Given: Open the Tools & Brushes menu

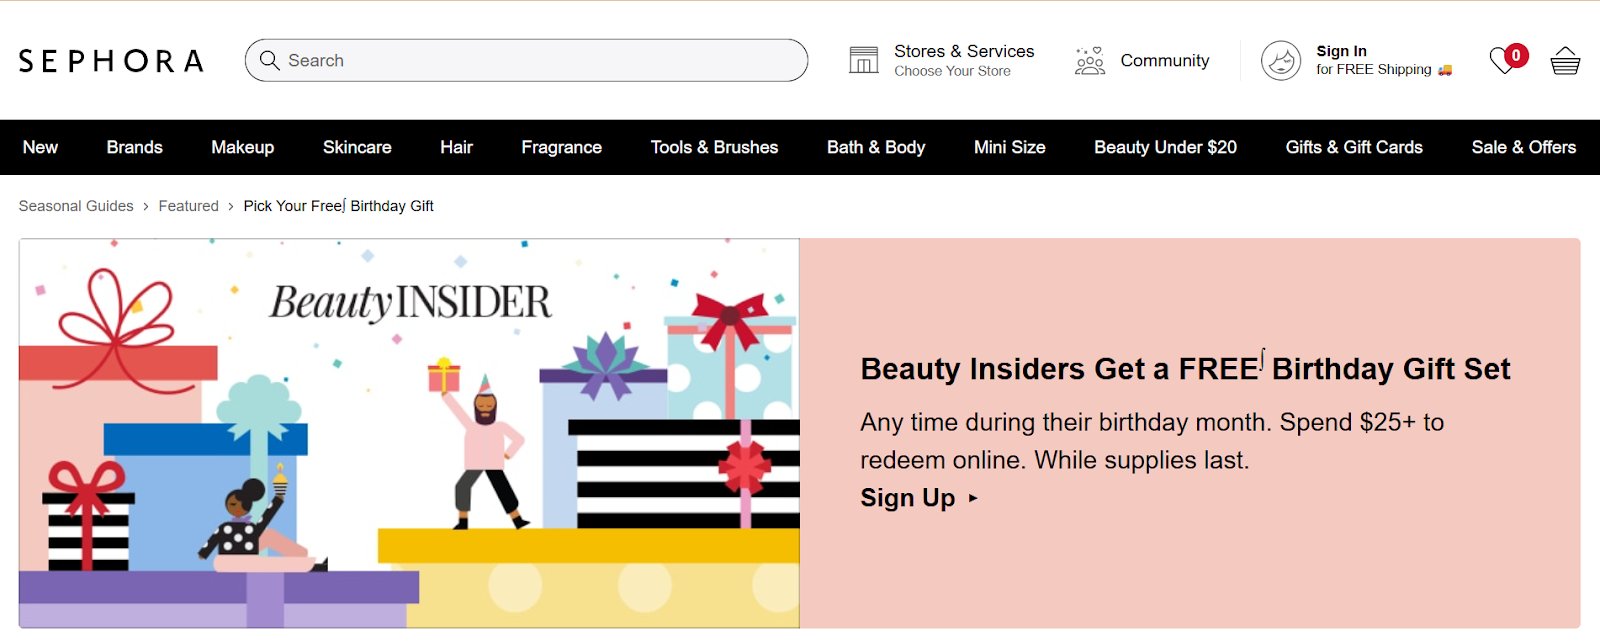Looking at the screenshot, I should coord(714,147).
